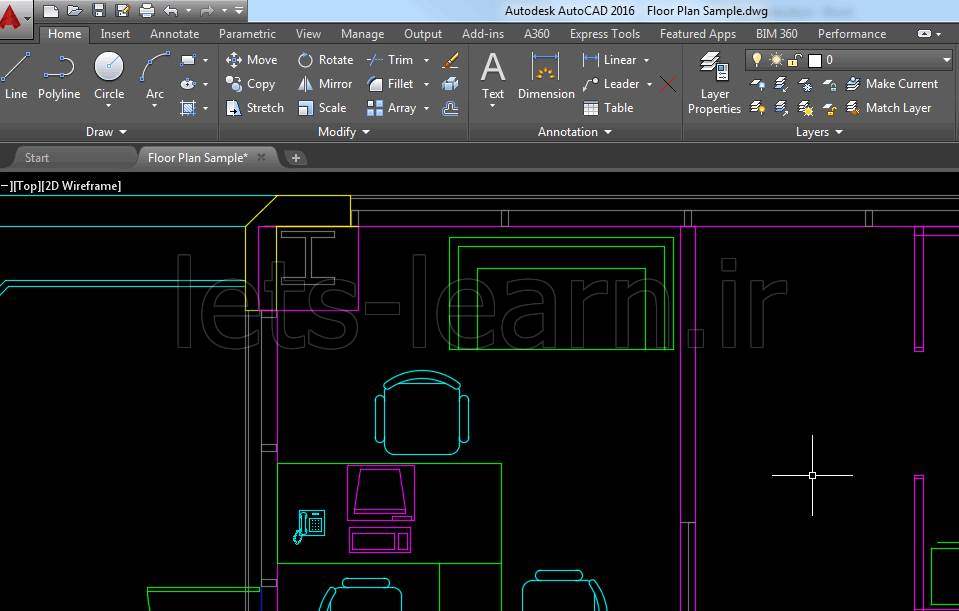Start the Dimension tool
The image size is (959, 611).
[546, 76]
